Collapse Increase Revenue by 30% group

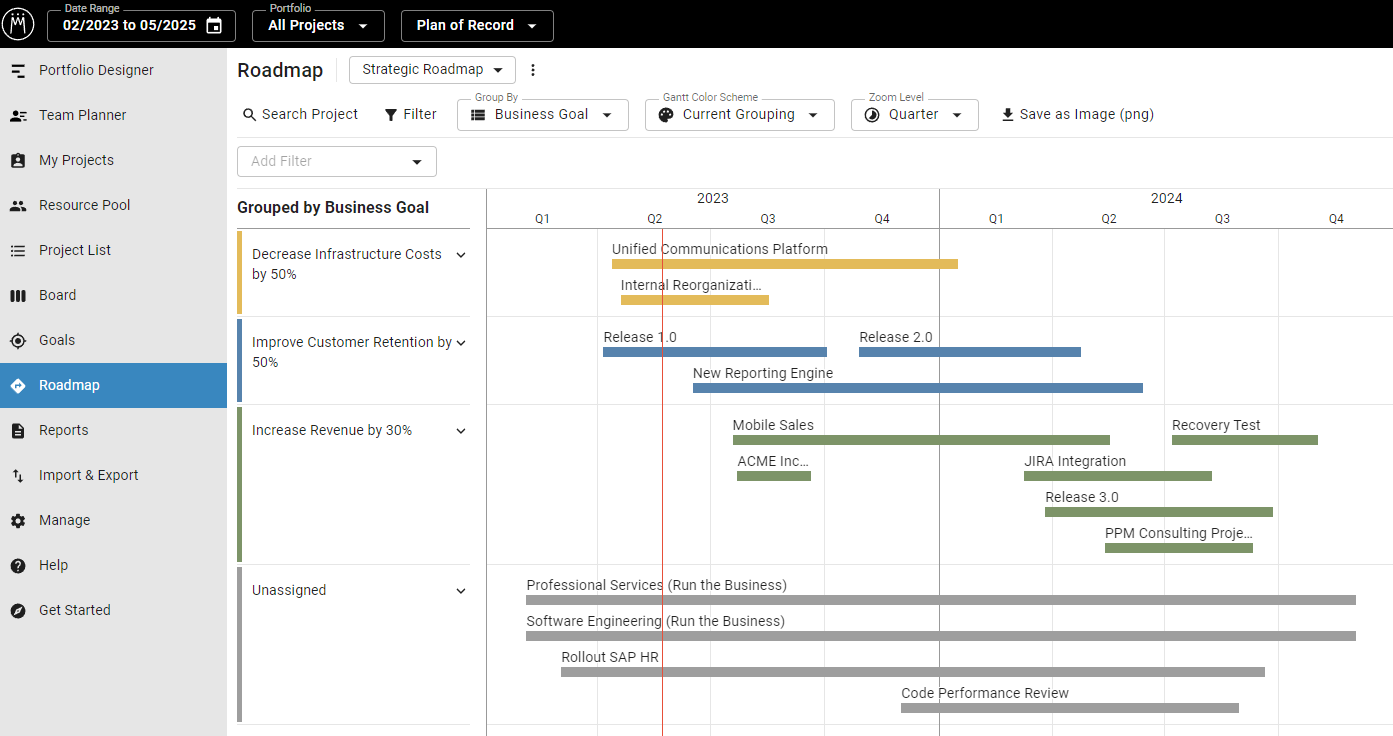(461, 431)
